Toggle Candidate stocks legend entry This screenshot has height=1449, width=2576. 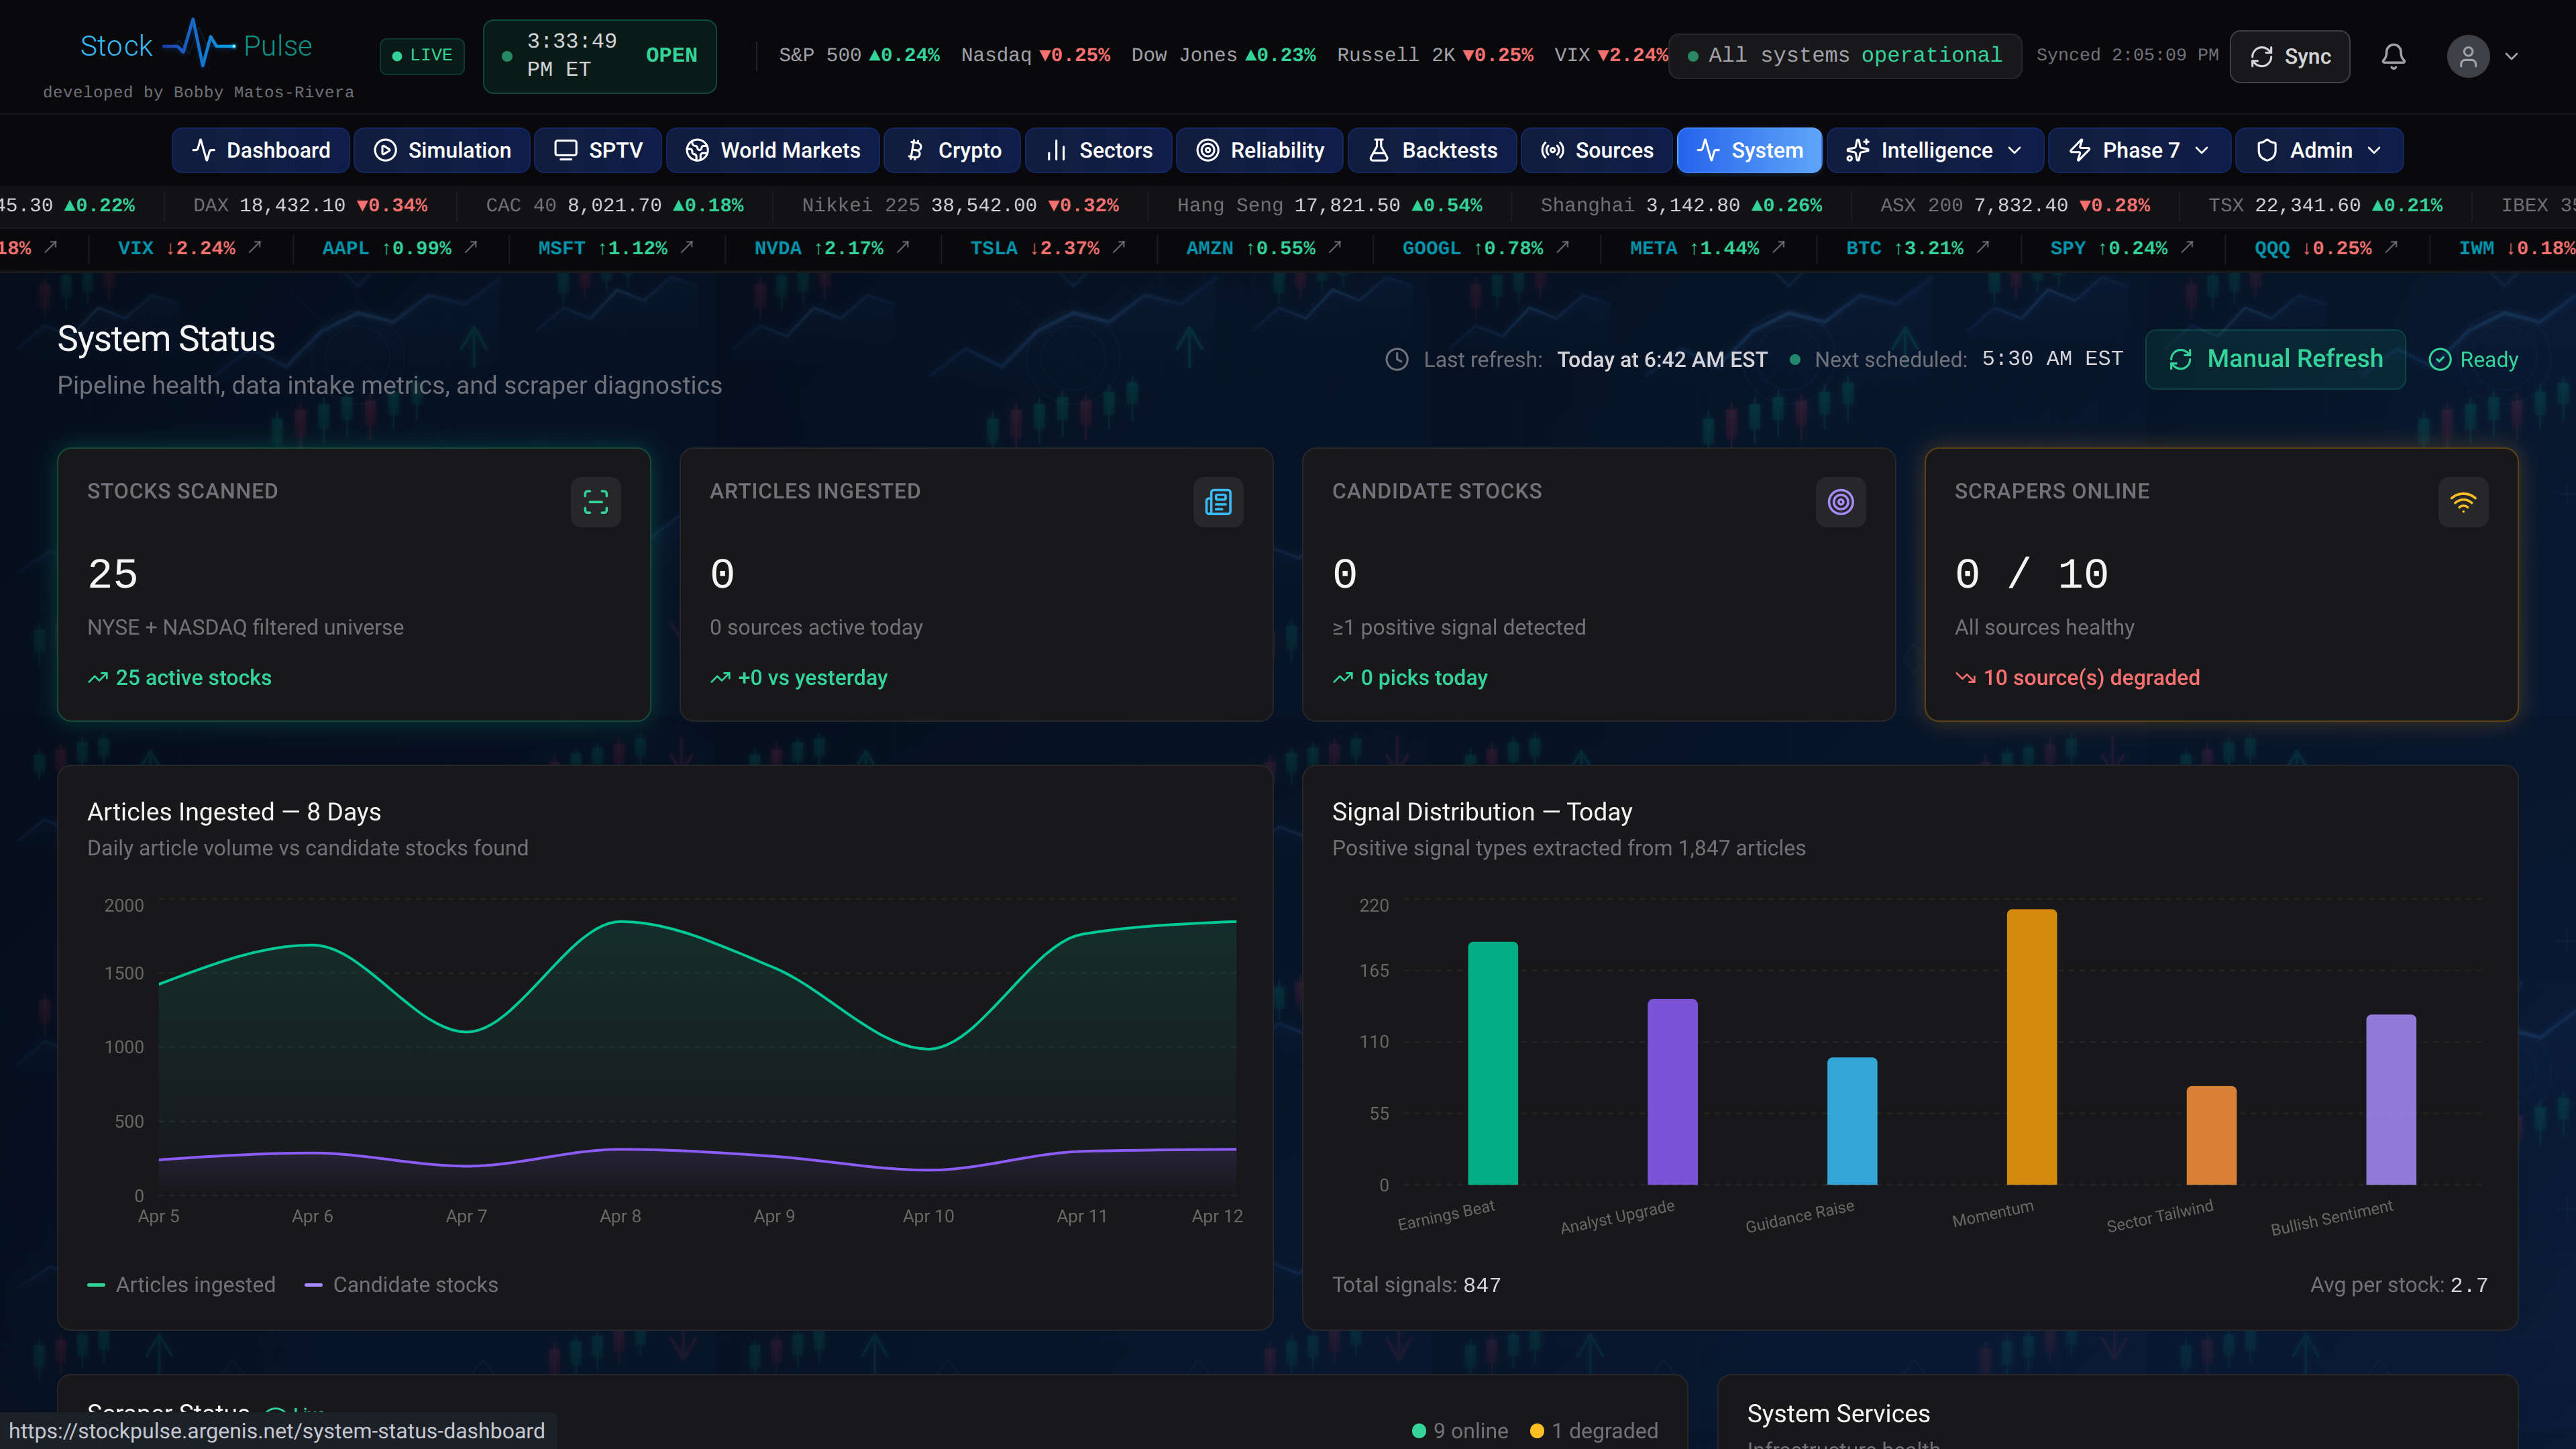click(401, 1285)
